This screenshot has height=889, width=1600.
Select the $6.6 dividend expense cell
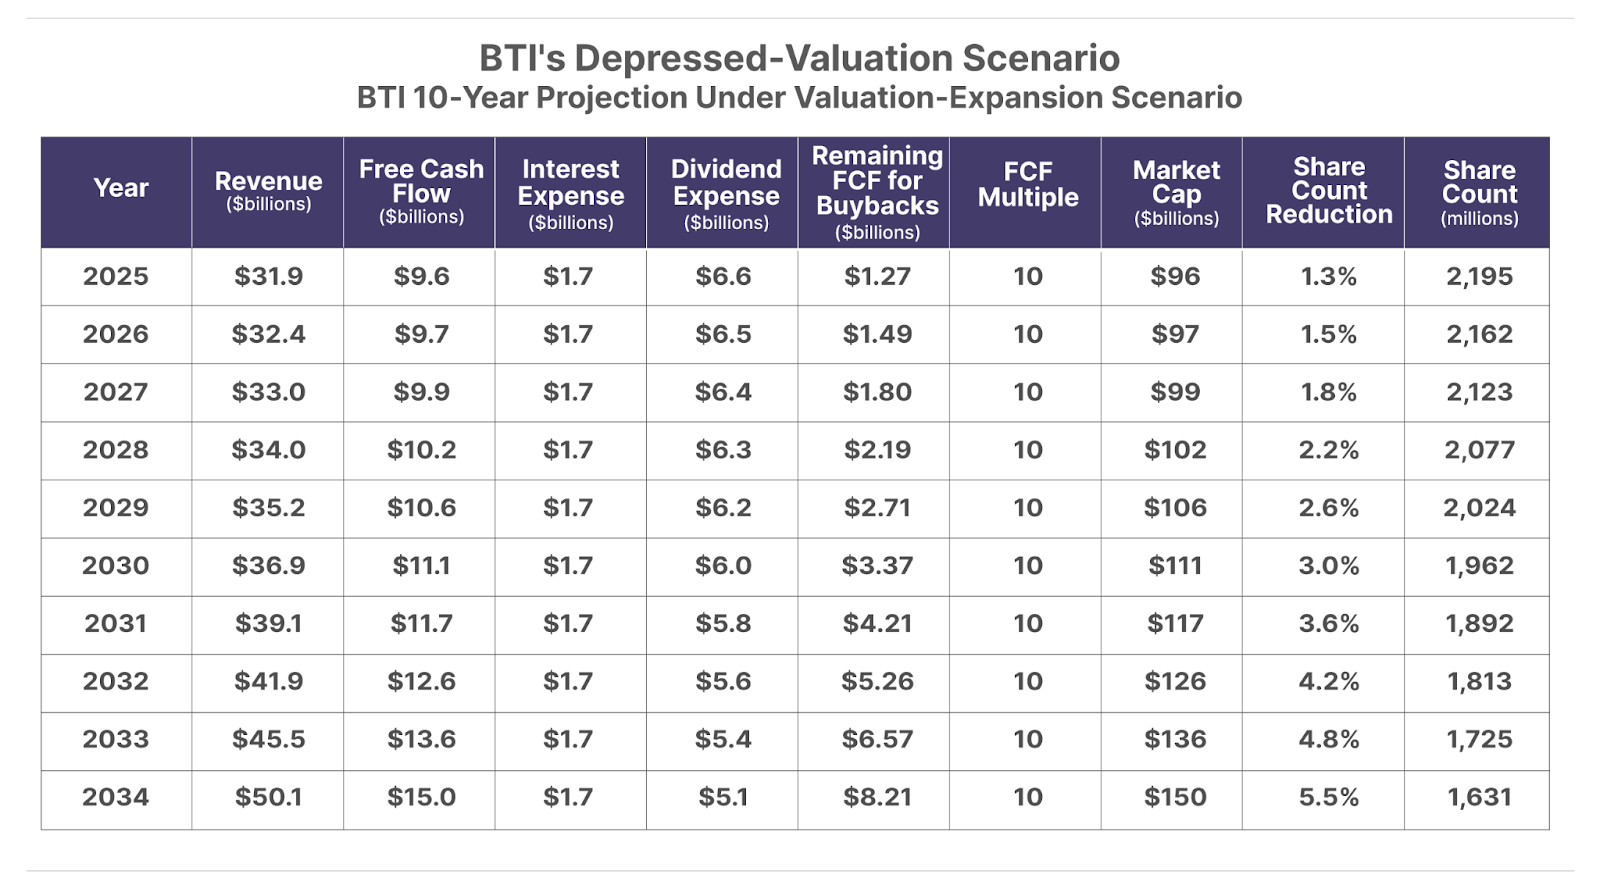pos(723,276)
